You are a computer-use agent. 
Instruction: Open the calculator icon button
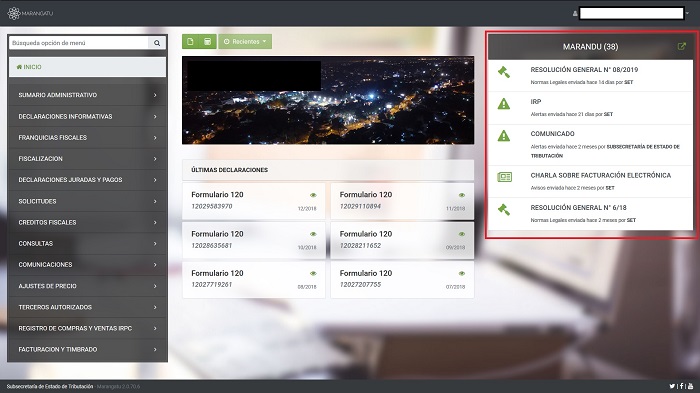click(208, 42)
